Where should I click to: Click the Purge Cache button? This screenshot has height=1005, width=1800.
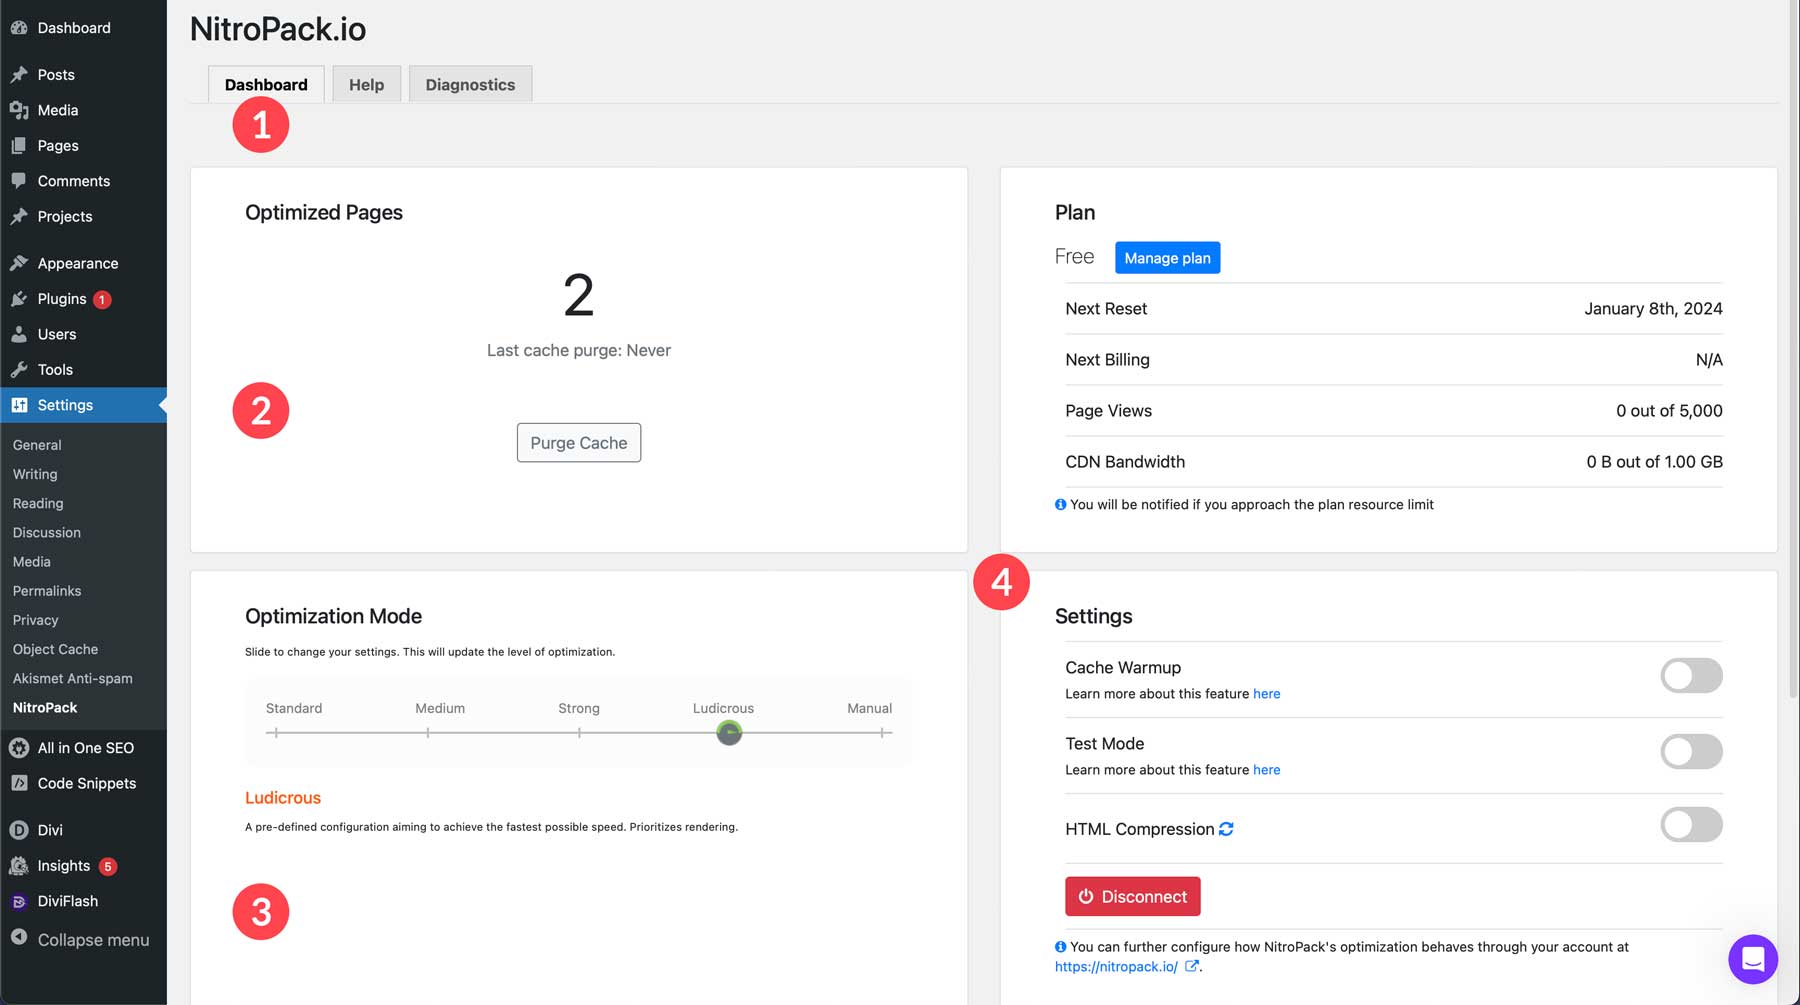pyautogui.click(x=578, y=442)
